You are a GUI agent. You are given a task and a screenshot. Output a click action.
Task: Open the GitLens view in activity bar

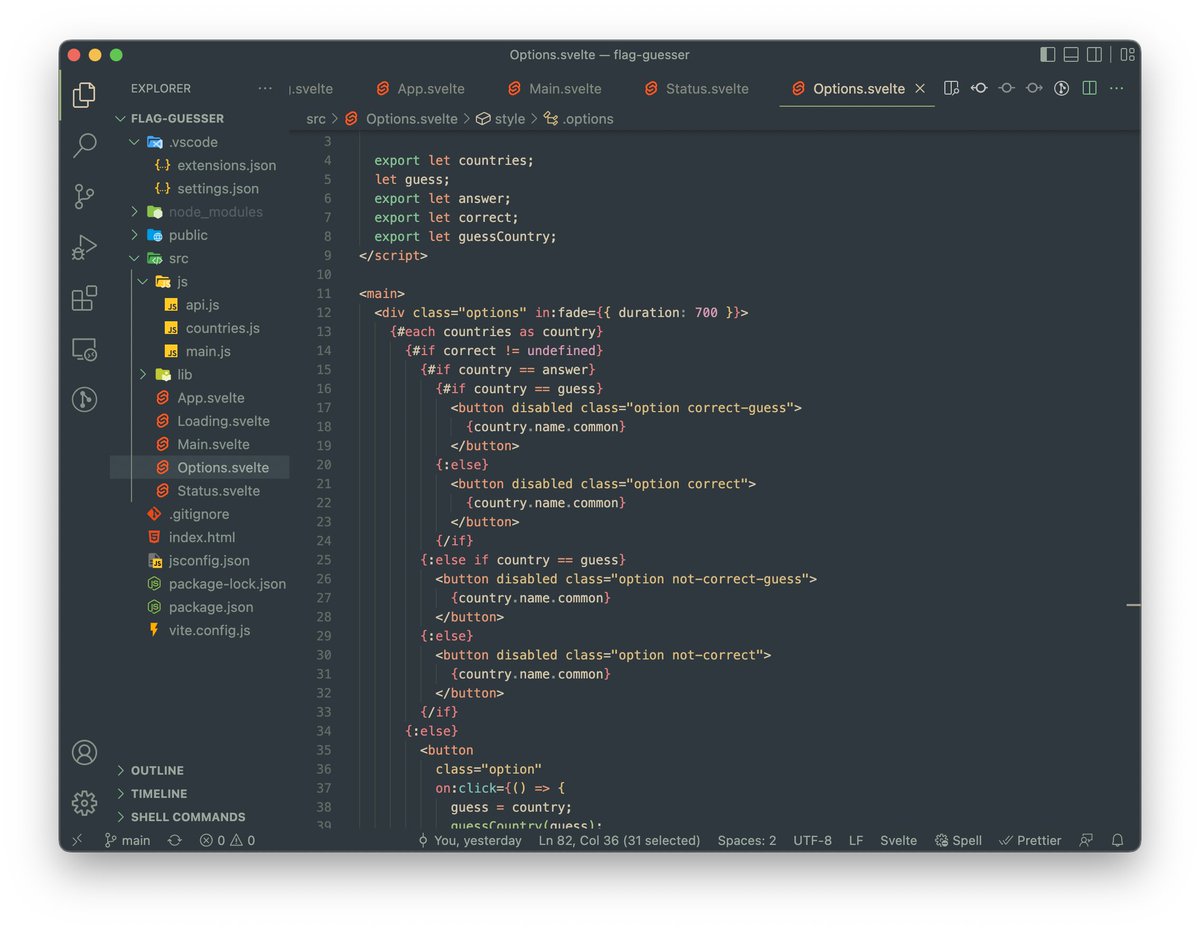85,400
